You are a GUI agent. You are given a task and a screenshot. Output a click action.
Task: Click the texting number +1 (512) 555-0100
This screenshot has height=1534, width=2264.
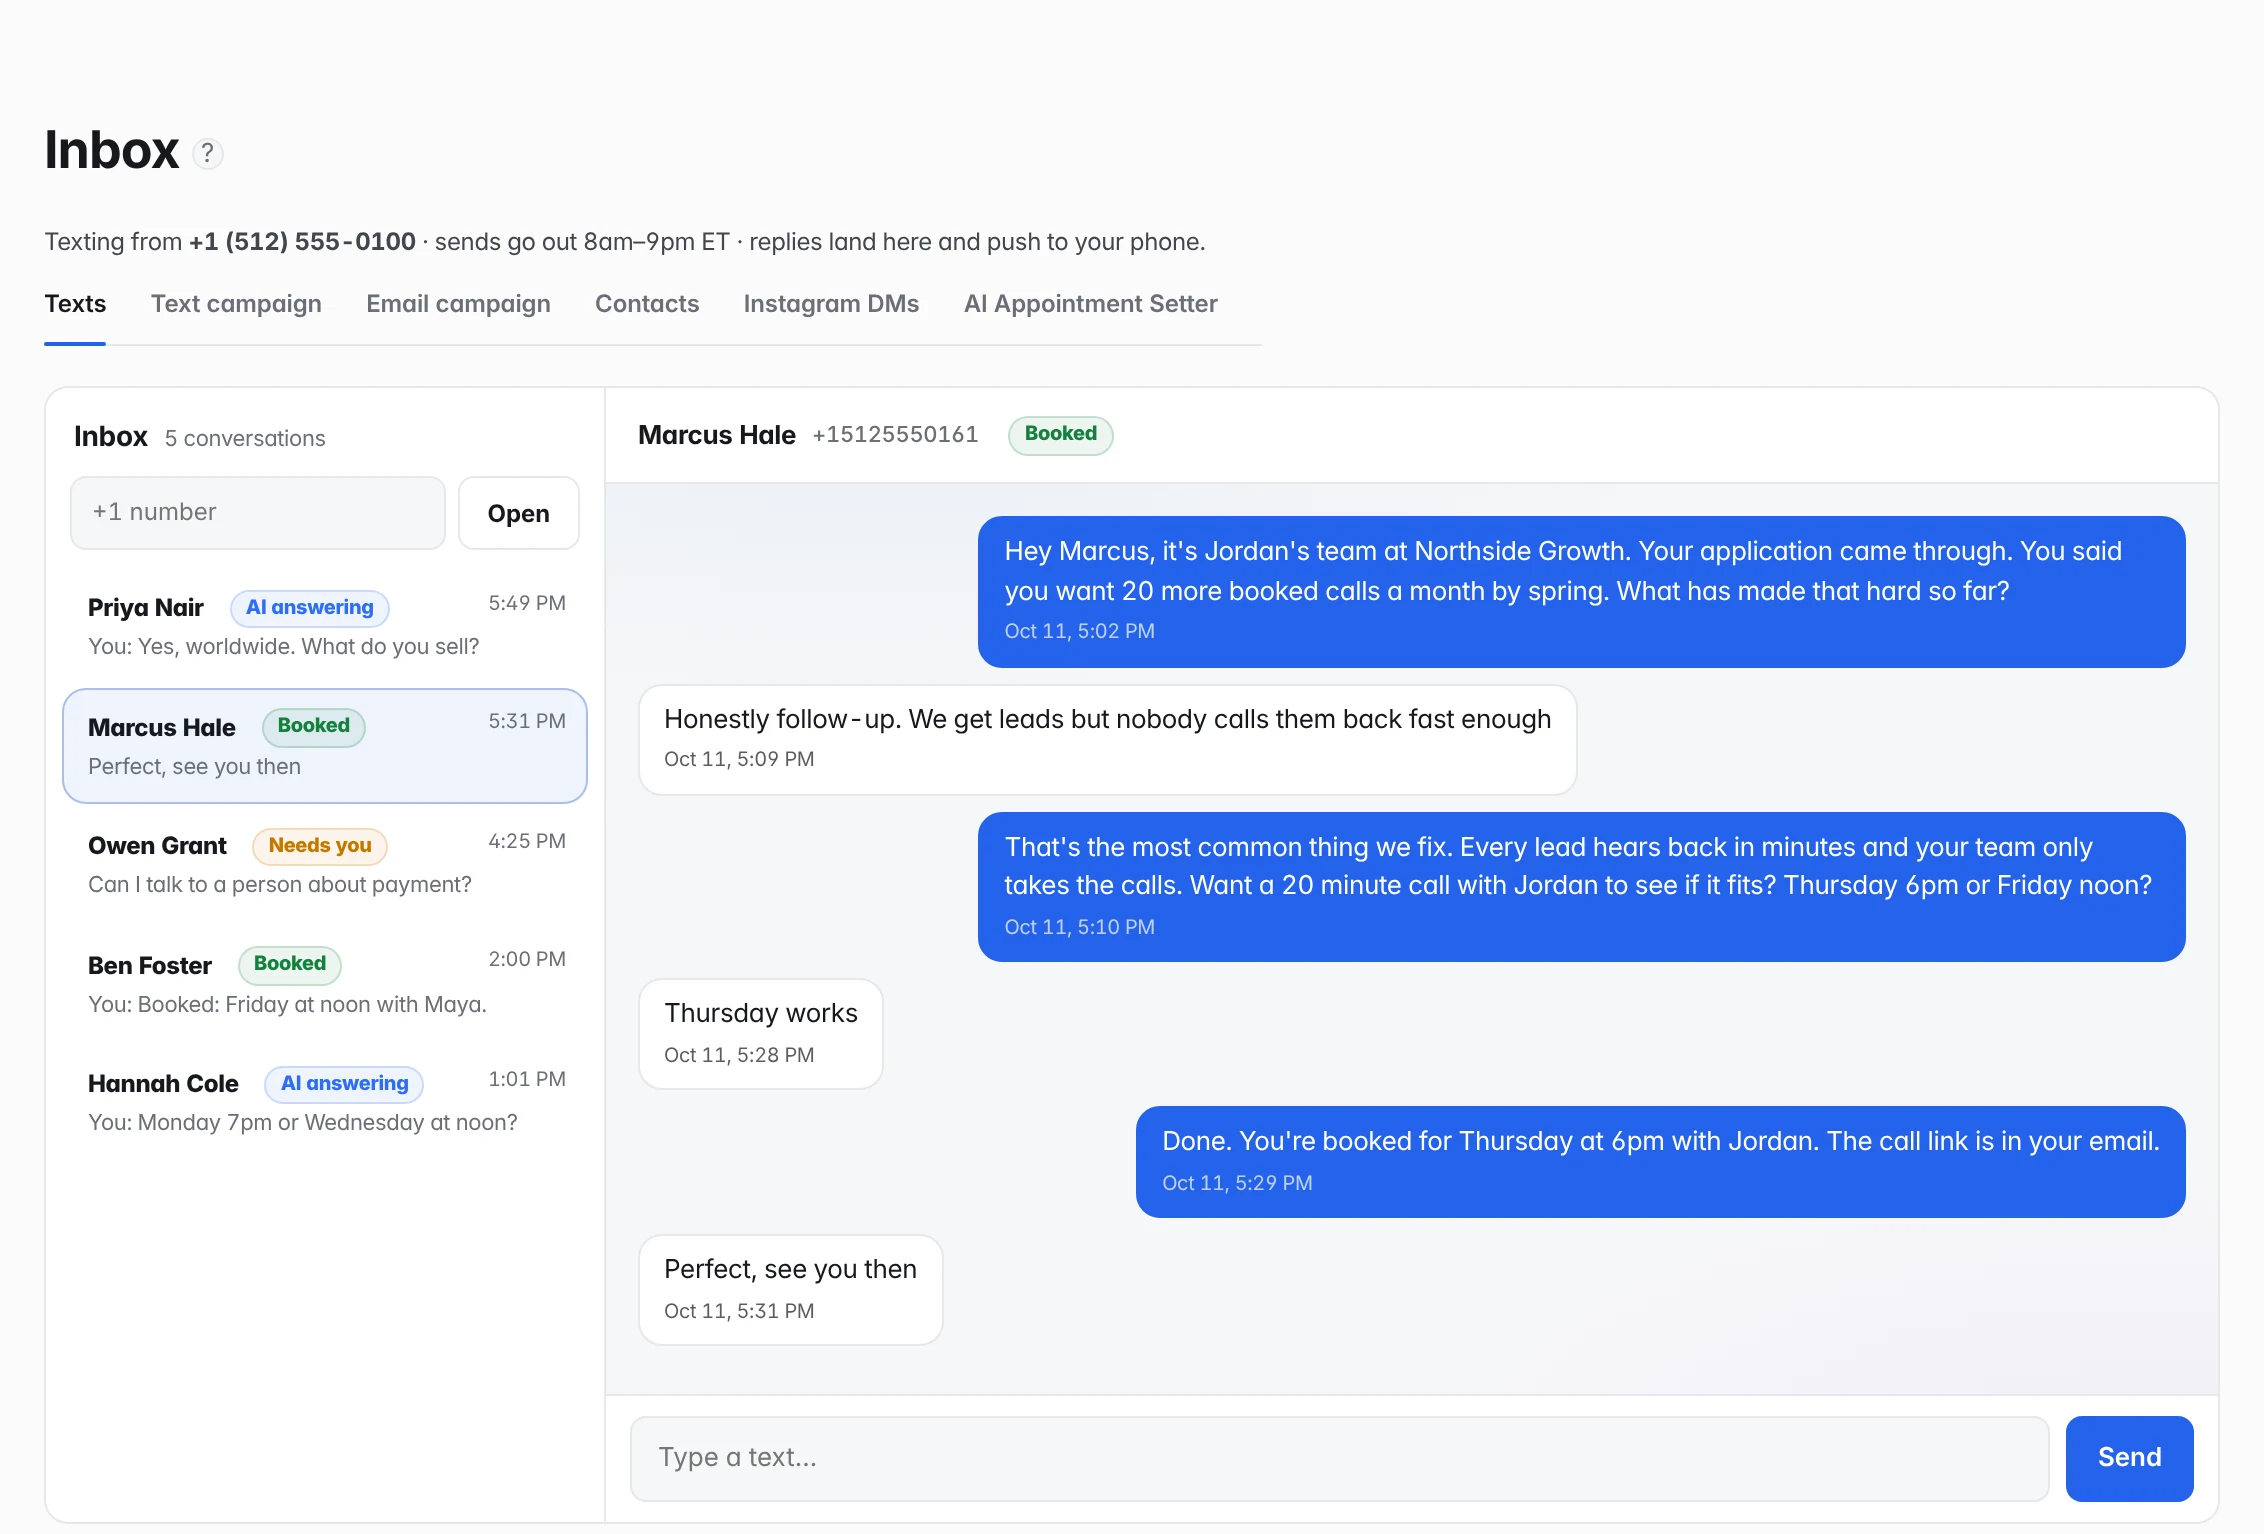point(302,242)
